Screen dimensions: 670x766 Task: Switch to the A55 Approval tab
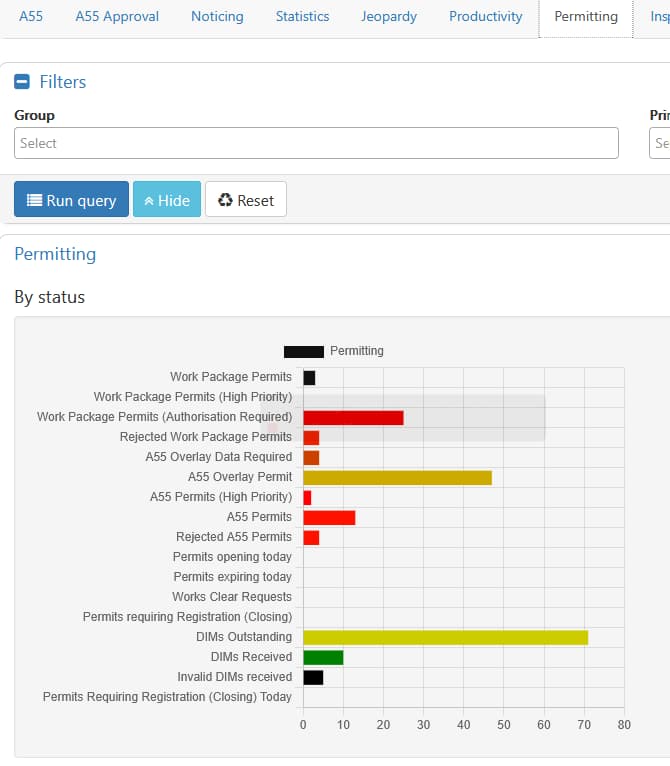click(x=117, y=17)
